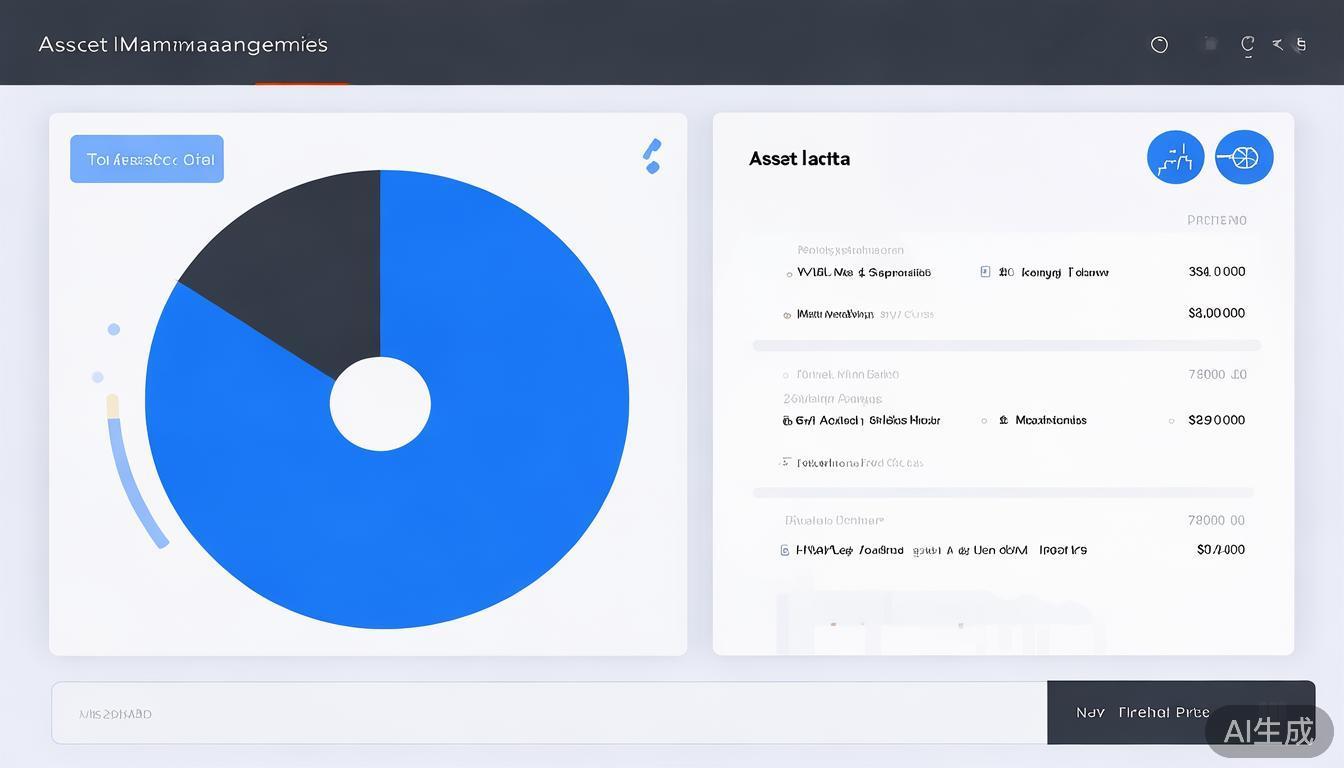
Task: Toggle the radio marker on the first asset row
Action: [787, 271]
